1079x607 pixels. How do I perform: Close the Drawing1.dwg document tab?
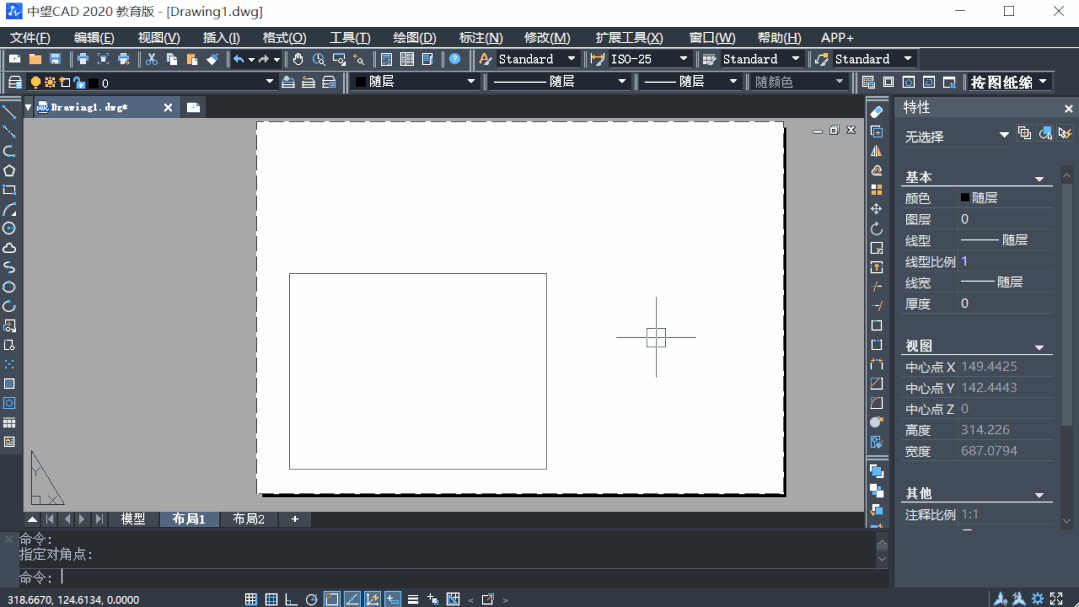click(168, 107)
